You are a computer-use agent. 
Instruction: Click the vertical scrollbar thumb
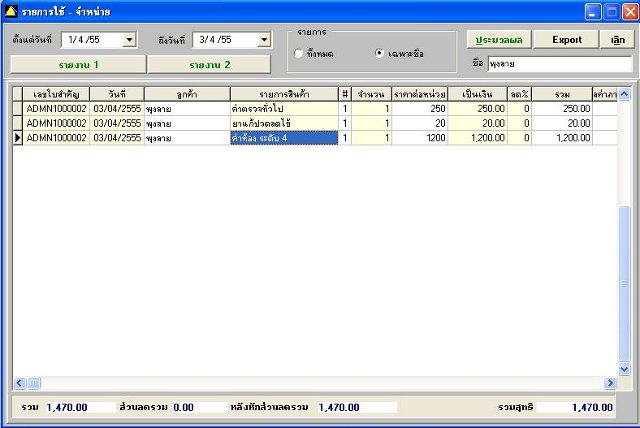tap(624, 284)
